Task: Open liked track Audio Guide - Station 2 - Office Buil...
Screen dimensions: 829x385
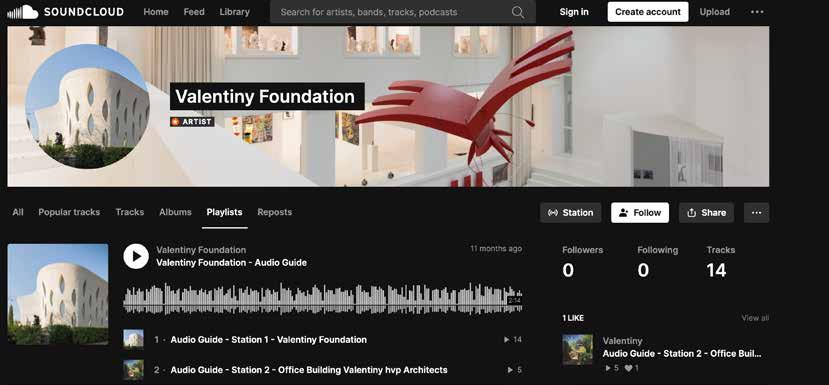Action: point(681,353)
